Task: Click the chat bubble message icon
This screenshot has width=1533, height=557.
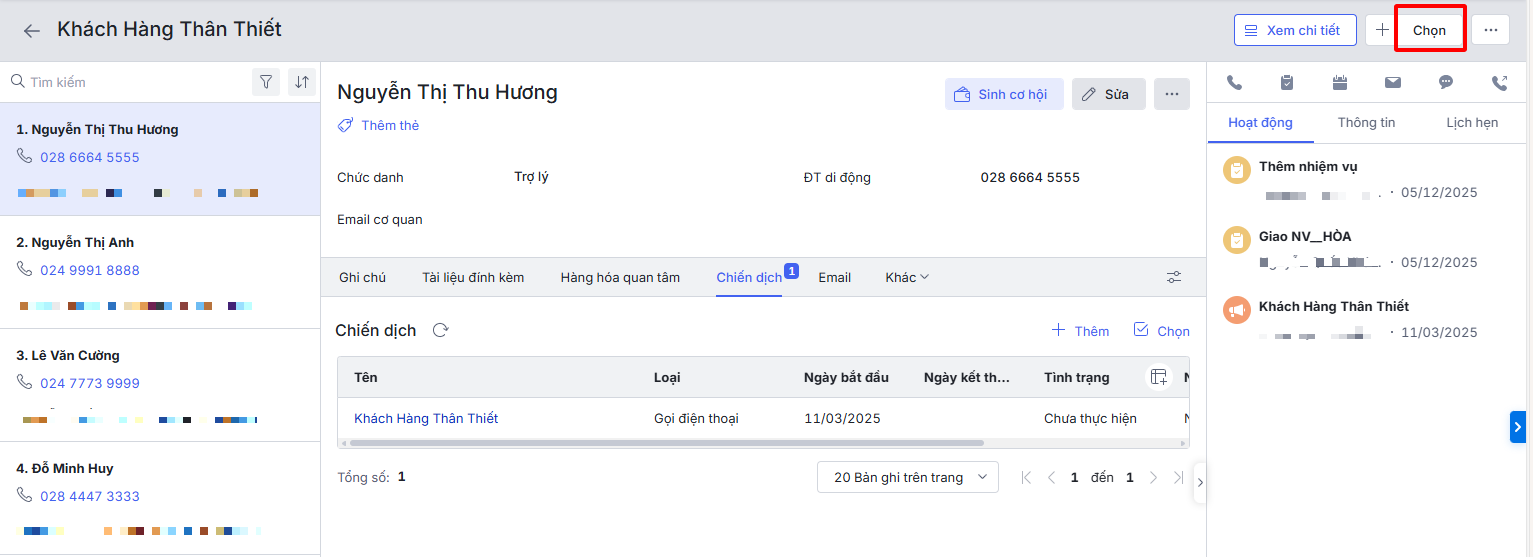Action: [1446, 83]
